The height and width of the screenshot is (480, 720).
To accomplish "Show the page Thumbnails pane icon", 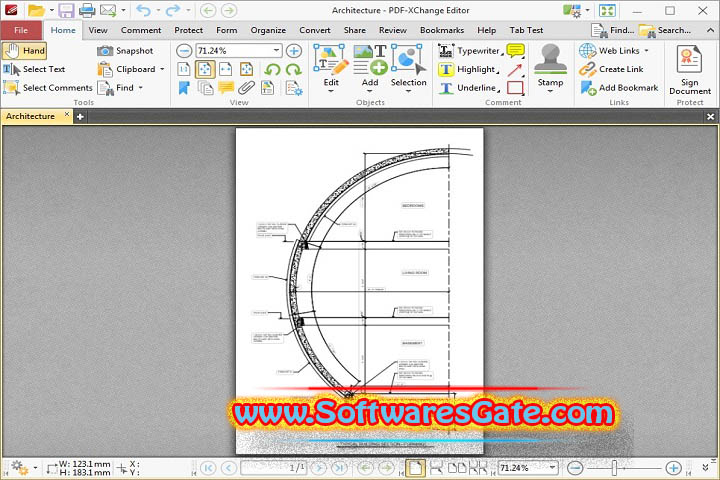I will [x=205, y=88].
